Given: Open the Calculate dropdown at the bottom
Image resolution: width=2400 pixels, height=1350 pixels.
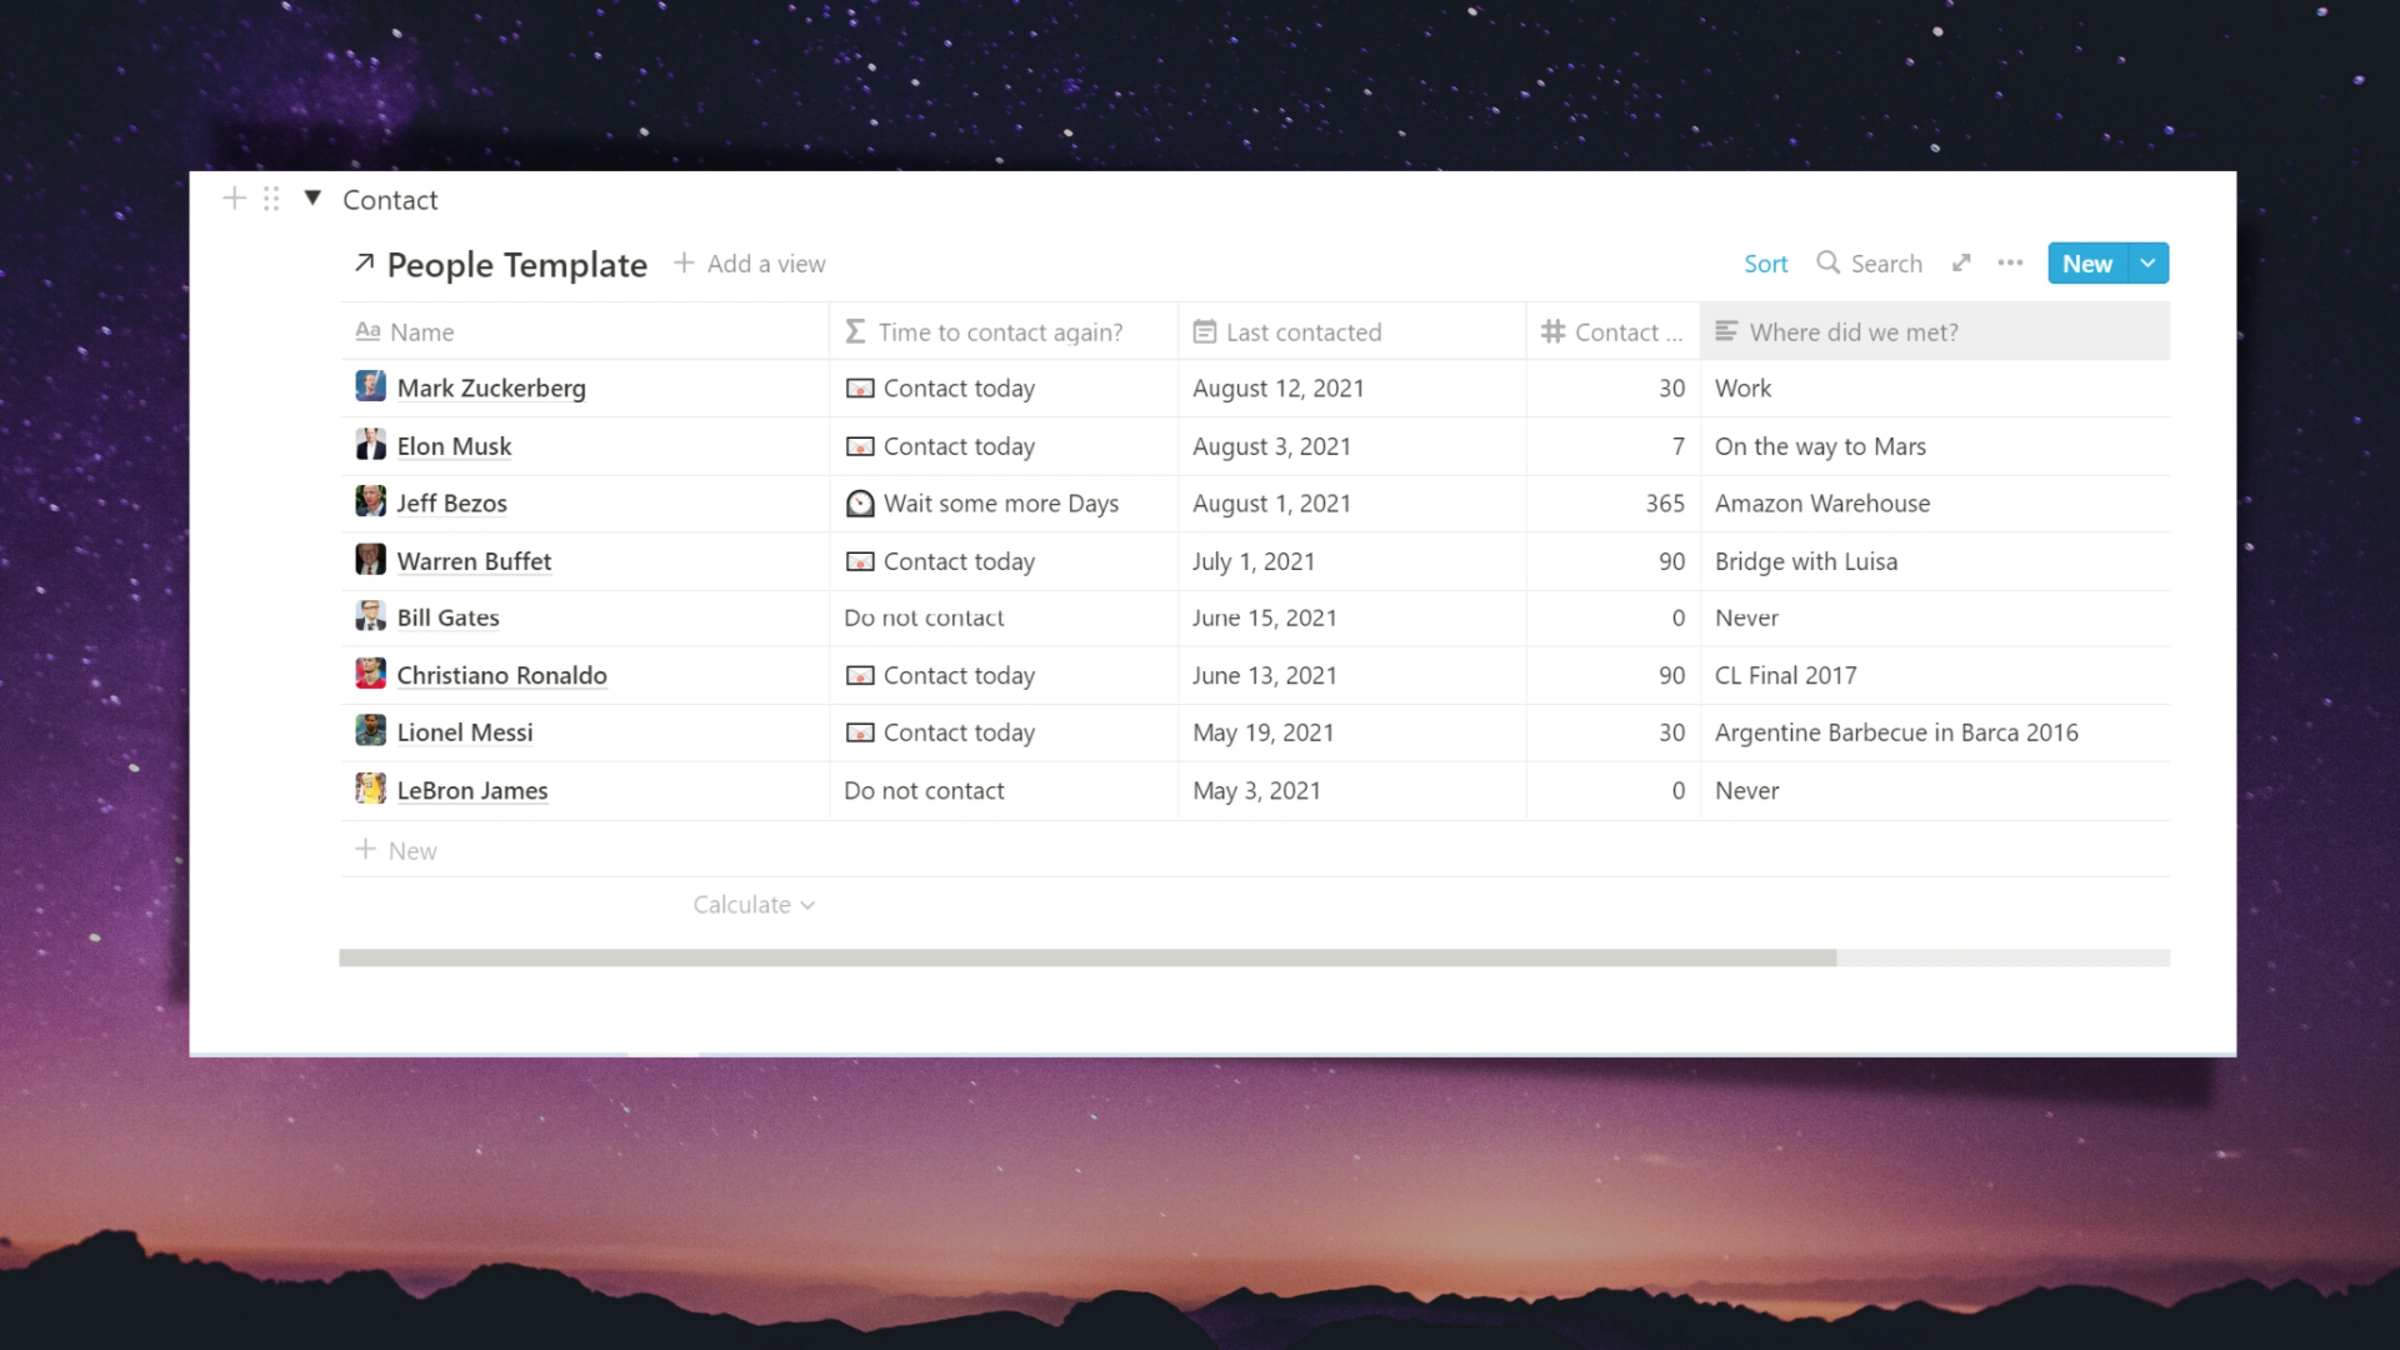Looking at the screenshot, I should point(754,904).
